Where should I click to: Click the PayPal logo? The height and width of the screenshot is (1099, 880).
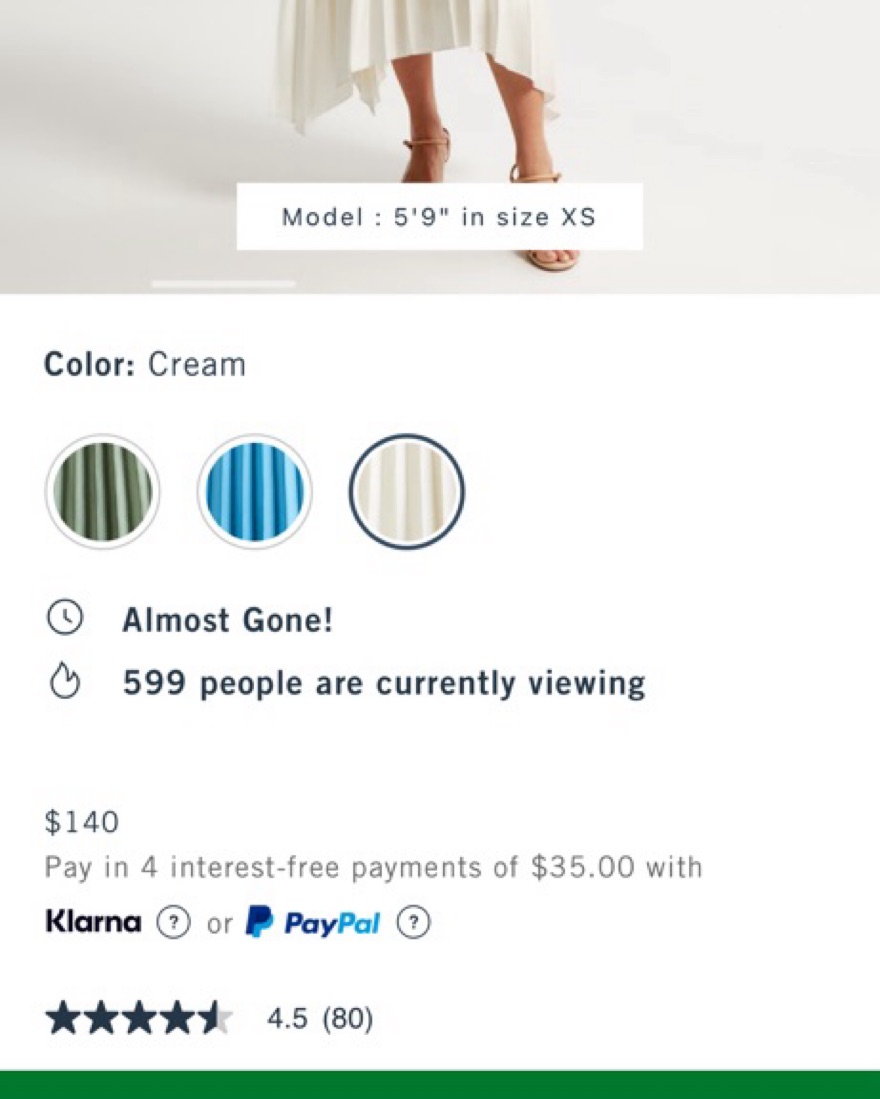tap(313, 922)
